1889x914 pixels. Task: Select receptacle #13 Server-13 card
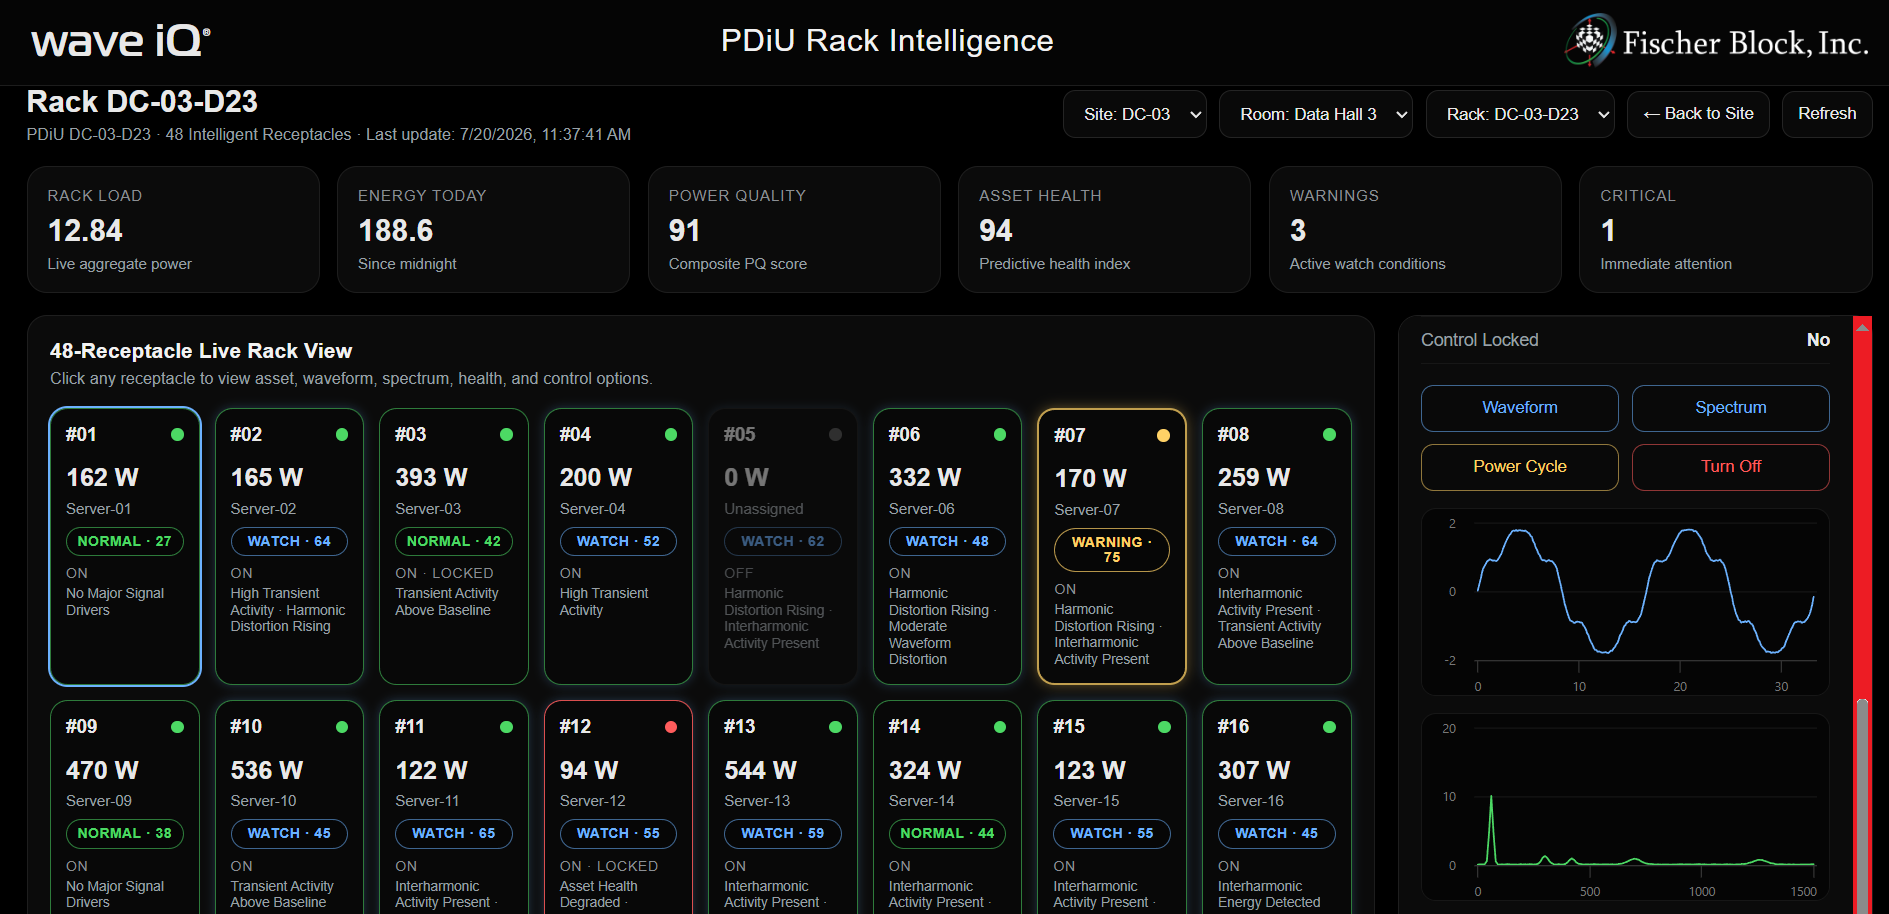(783, 807)
